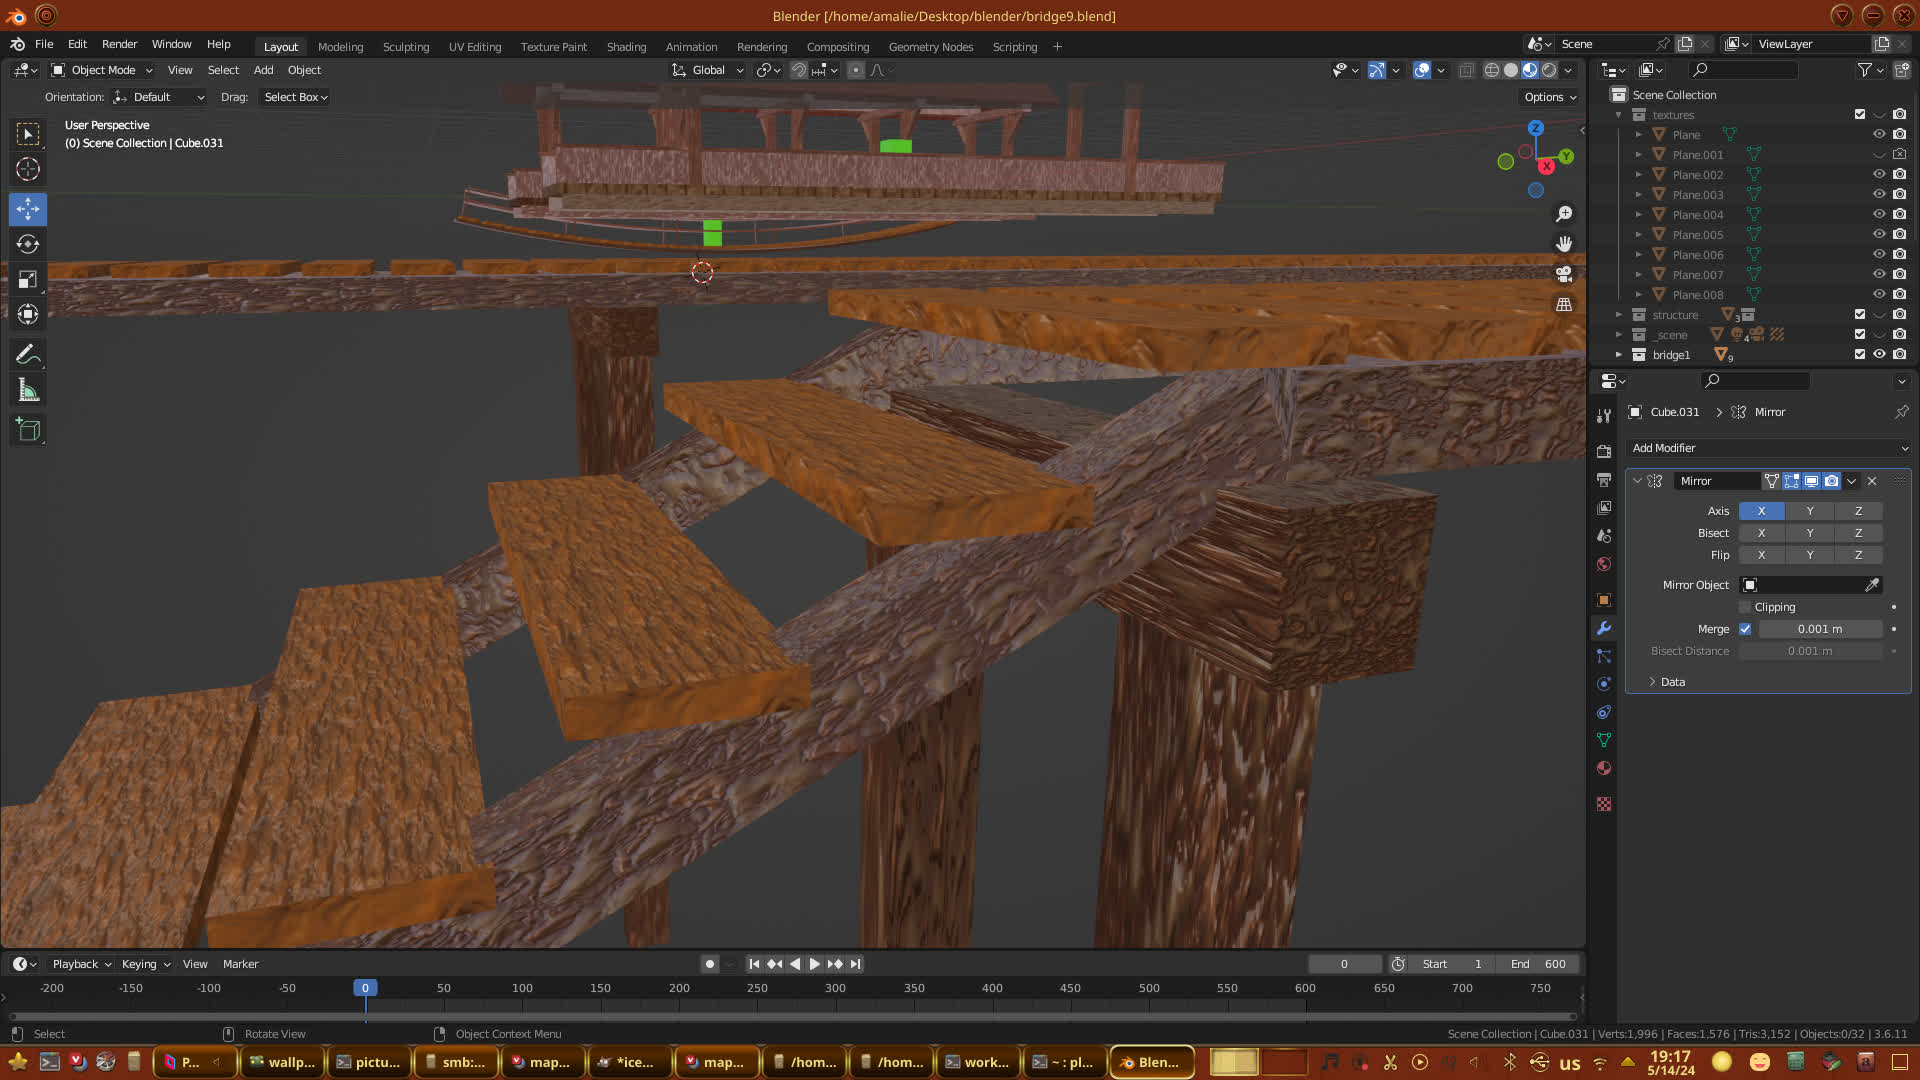Image resolution: width=1920 pixels, height=1080 pixels.
Task: Toggle camera view in viewport
Action: pos(1564,274)
